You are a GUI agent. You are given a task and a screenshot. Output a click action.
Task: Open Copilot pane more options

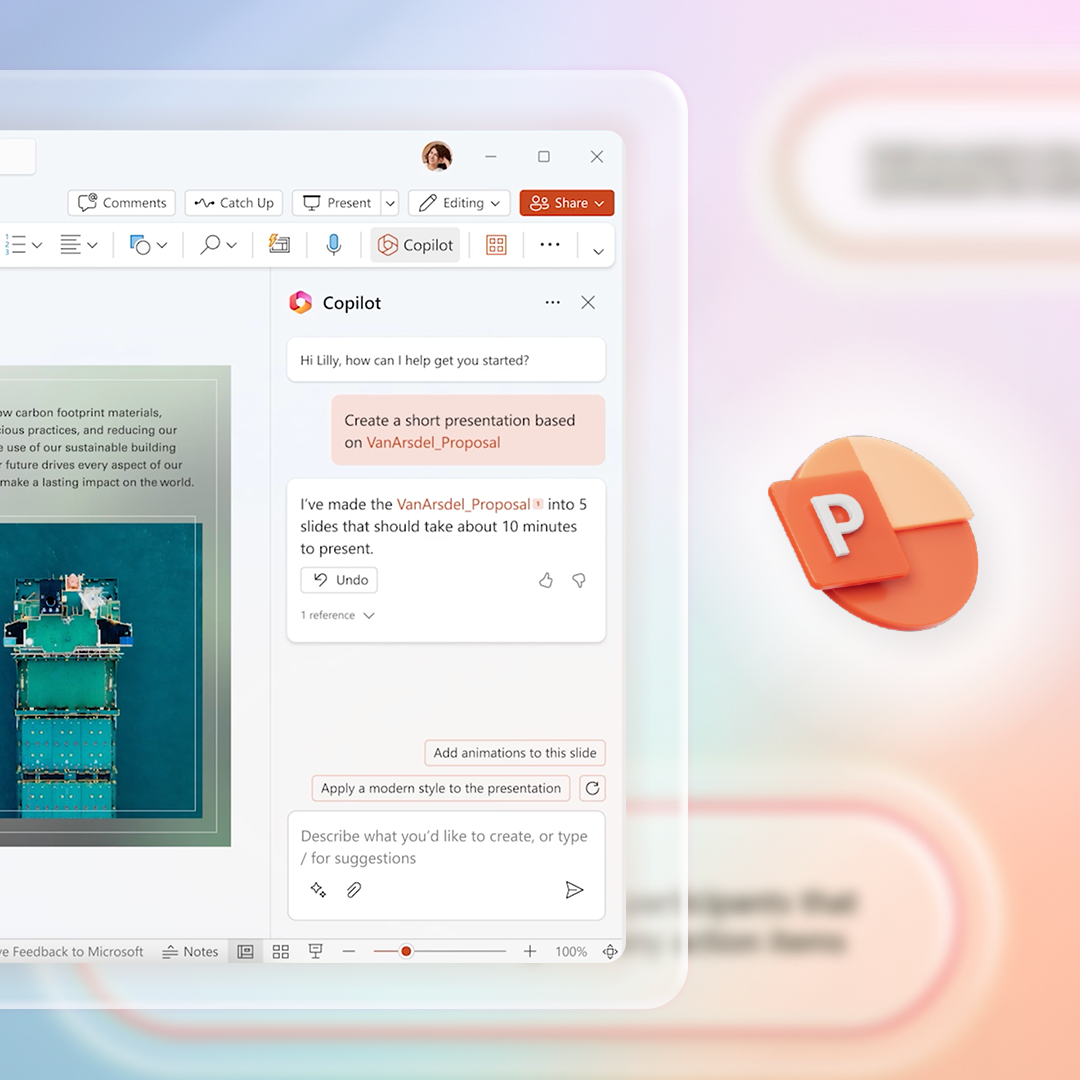click(552, 302)
